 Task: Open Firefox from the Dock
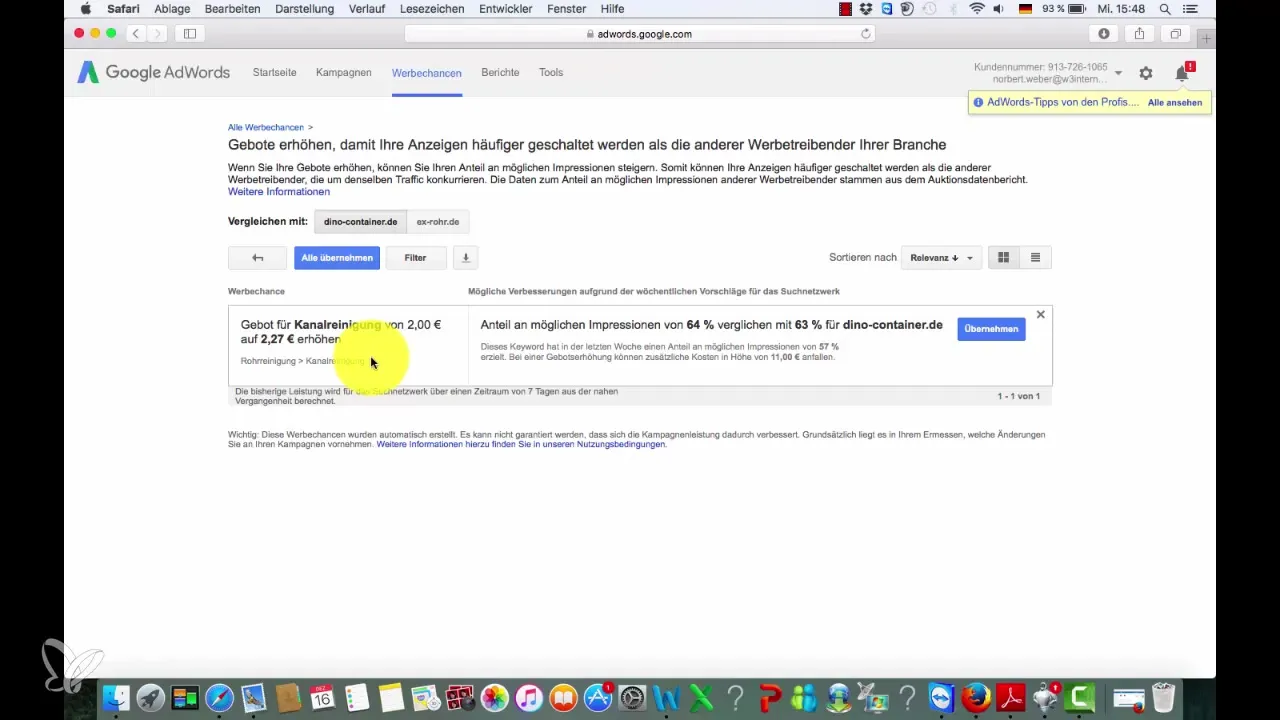[x=976, y=698]
